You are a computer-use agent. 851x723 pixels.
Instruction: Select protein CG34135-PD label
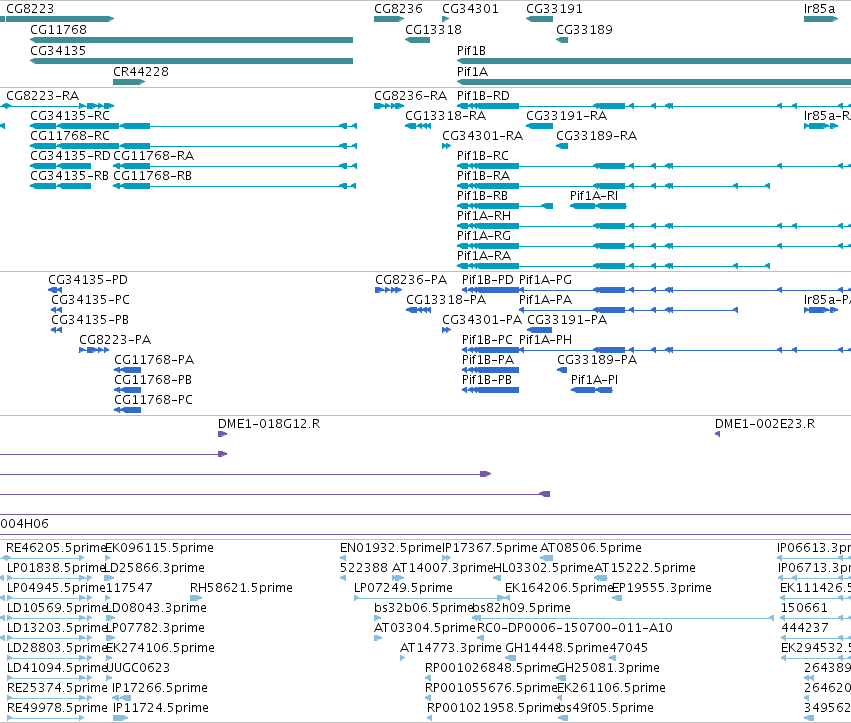click(x=88, y=280)
